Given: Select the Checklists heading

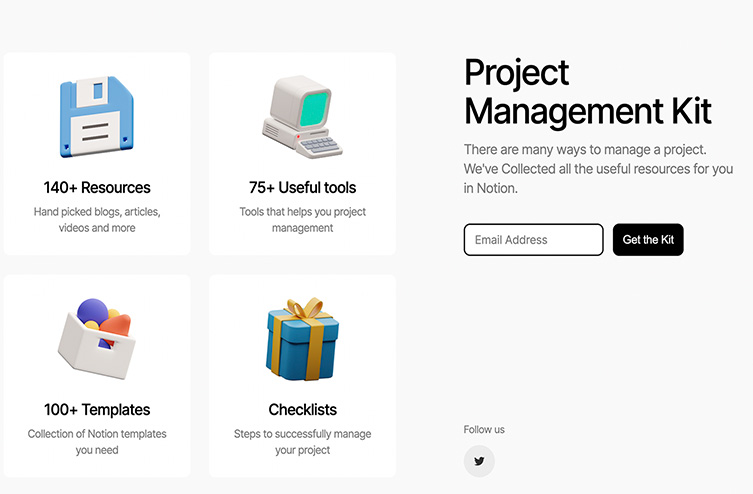Looking at the screenshot, I should (x=302, y=409).
